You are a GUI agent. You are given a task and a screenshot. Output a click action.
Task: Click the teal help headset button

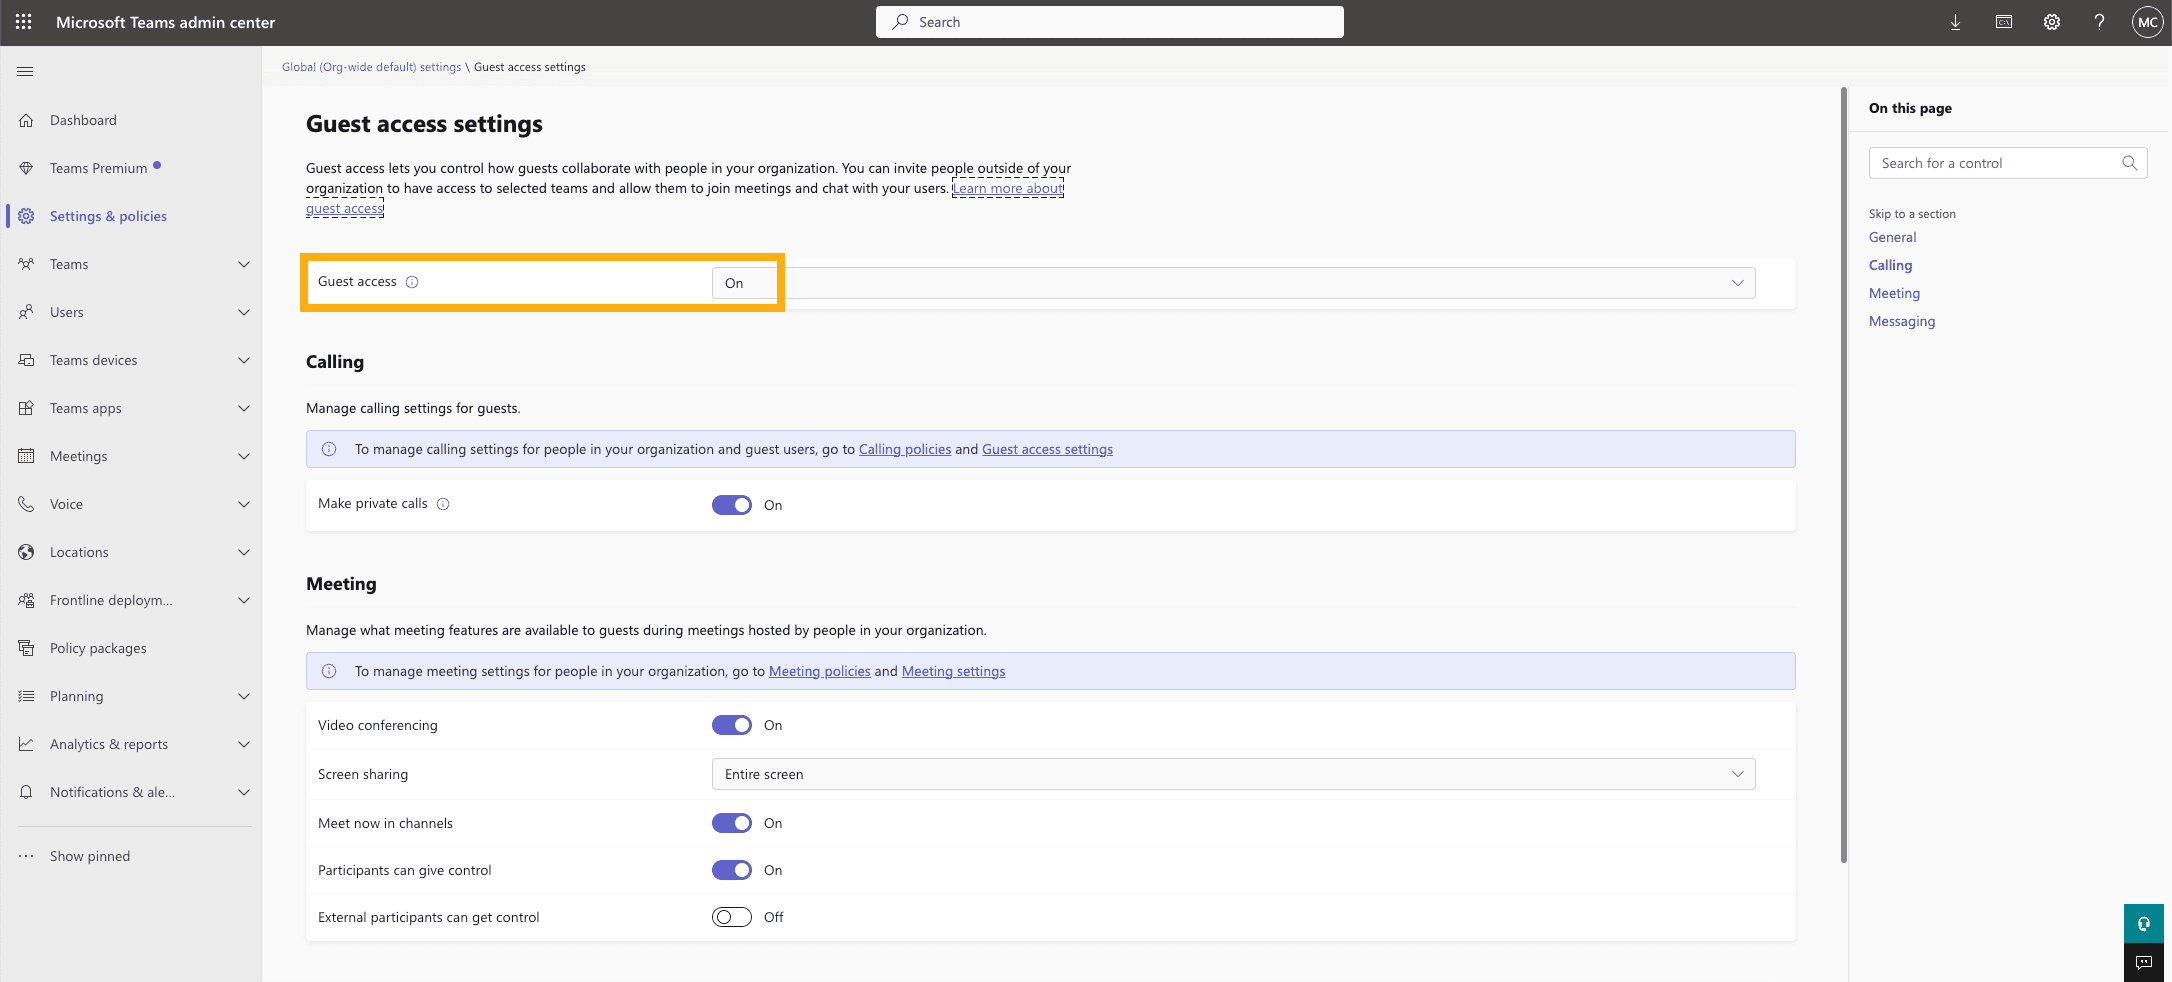coord(2144,923)
